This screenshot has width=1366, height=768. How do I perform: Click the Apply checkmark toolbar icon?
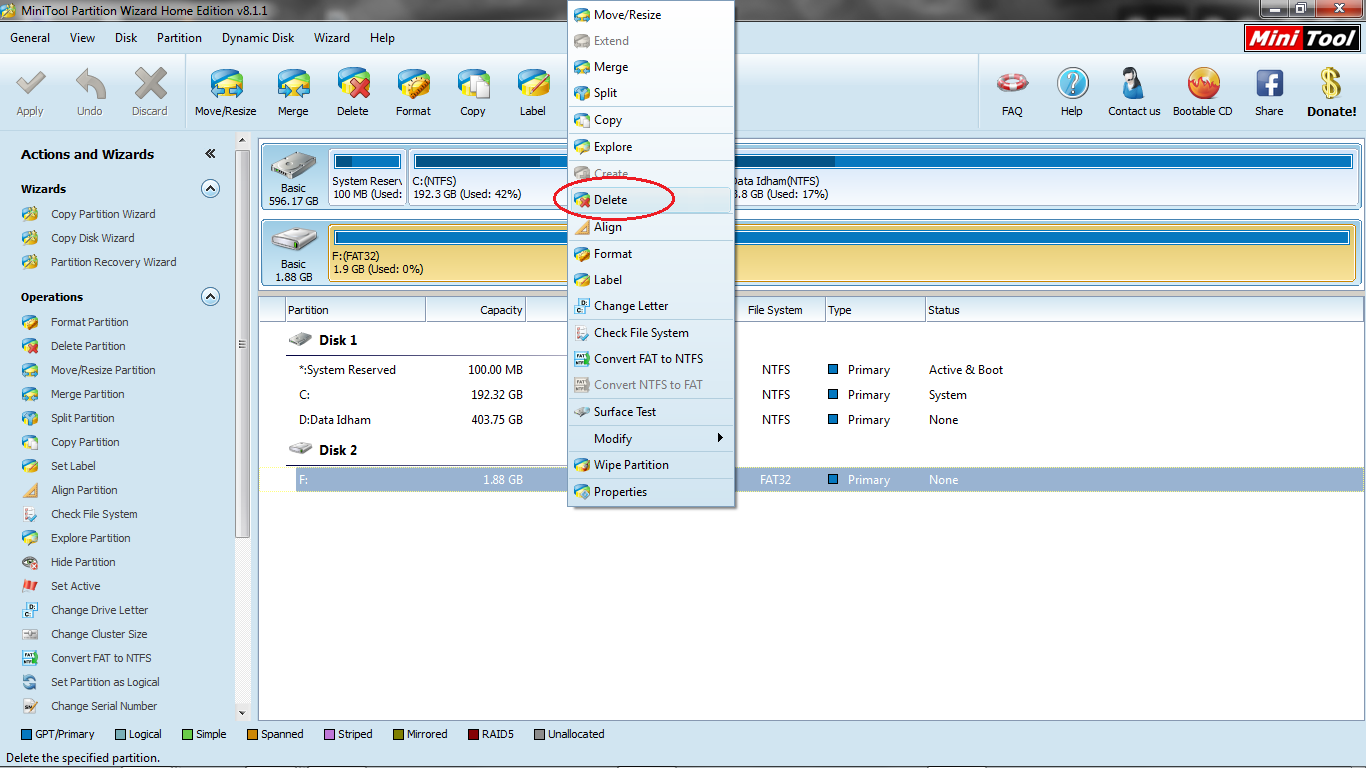pyautogui.click(x=30, y=83)
